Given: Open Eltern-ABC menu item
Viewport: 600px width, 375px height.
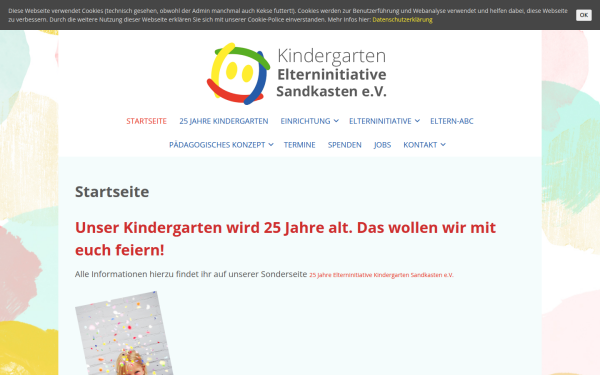Looking at the screenshot, I should click(452, 121).
